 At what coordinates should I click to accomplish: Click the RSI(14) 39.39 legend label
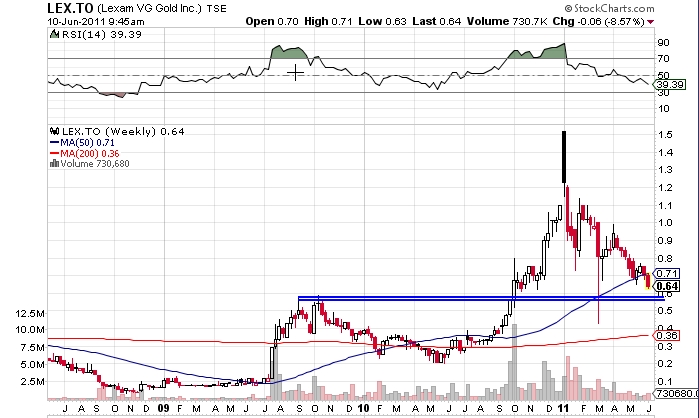coord(102,34)
